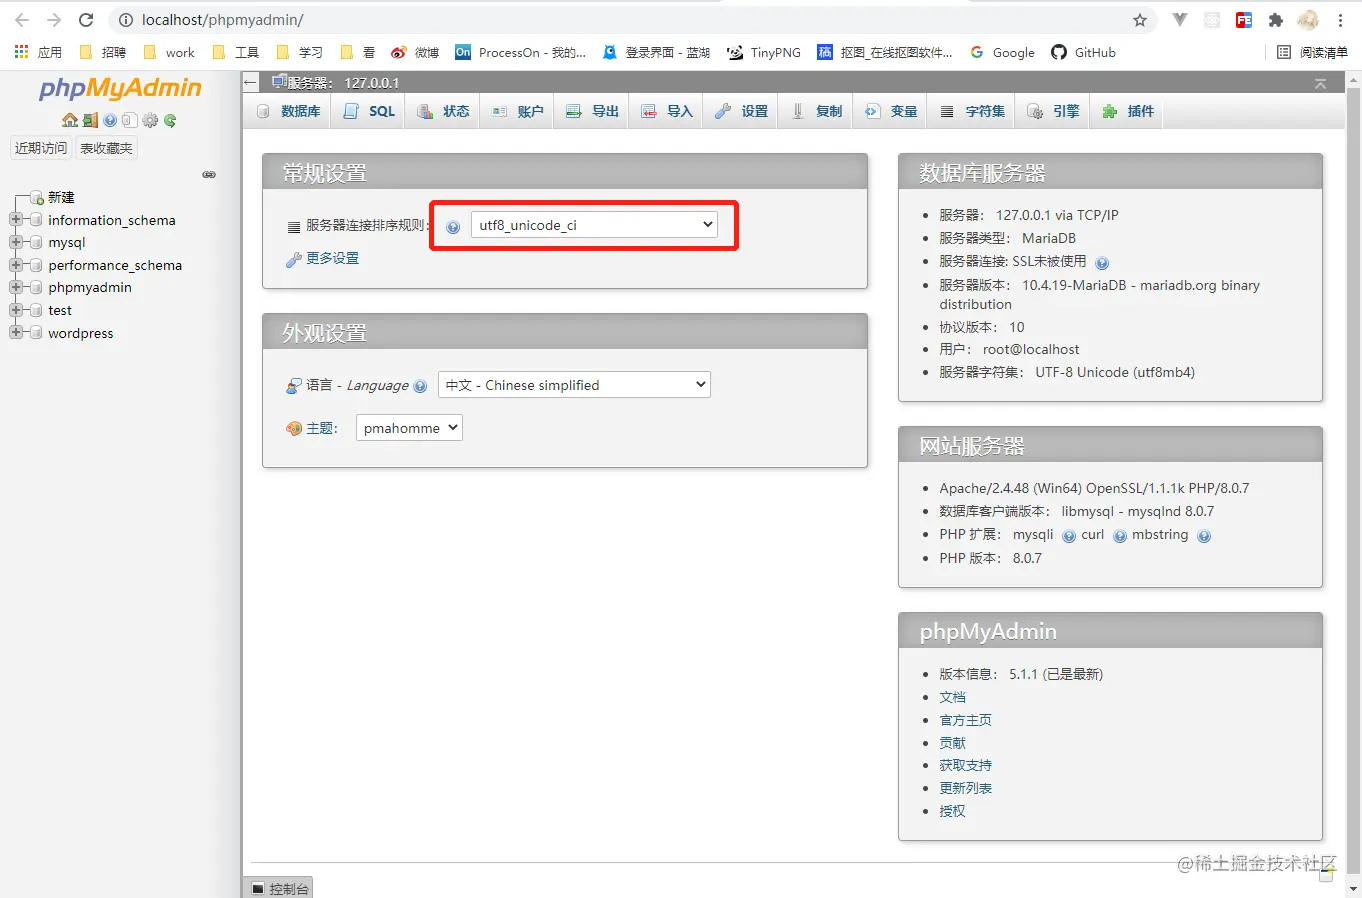This screenshot has width=1362, height=898.
Task: Switch to the 状态 tab
Action: pos(443,111)
